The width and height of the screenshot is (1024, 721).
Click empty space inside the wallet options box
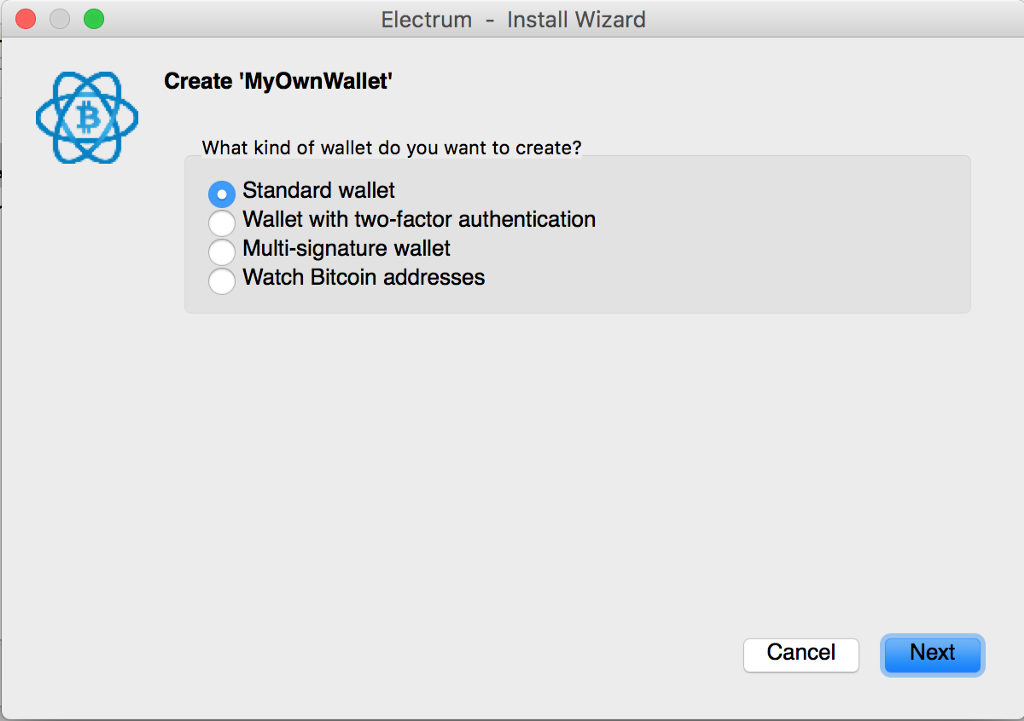760,240
